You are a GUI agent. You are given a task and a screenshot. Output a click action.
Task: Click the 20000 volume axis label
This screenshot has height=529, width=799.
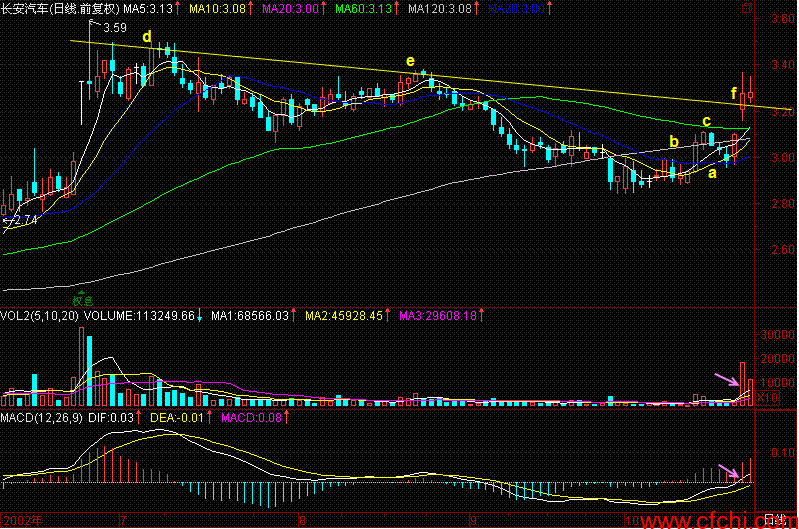pyautogui.click(x=778, y=359)
